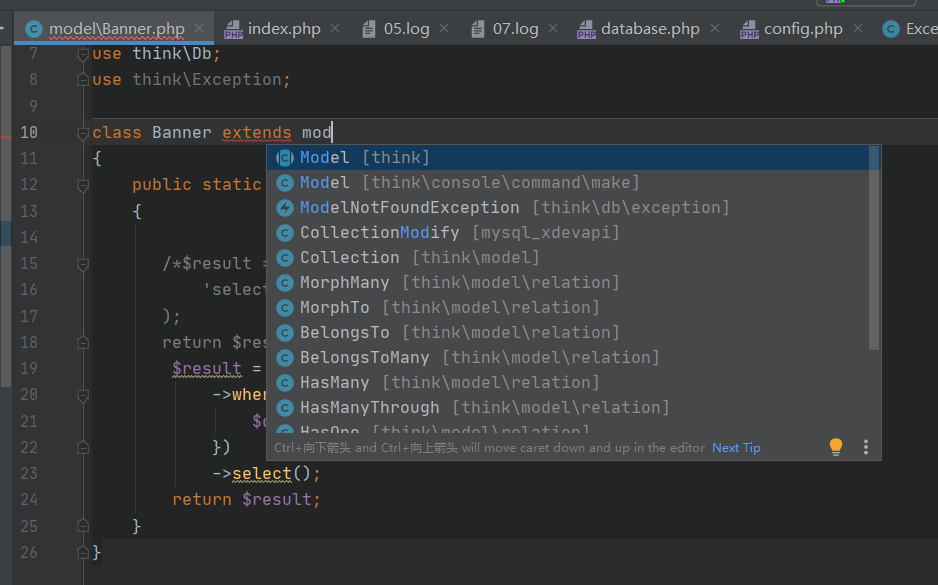This screenshot has height=585, width=938.
Task: Choose CollectionModify [mysql_xdevapi] suggestion
Action: pyautogui.click(x=568, y=233)
